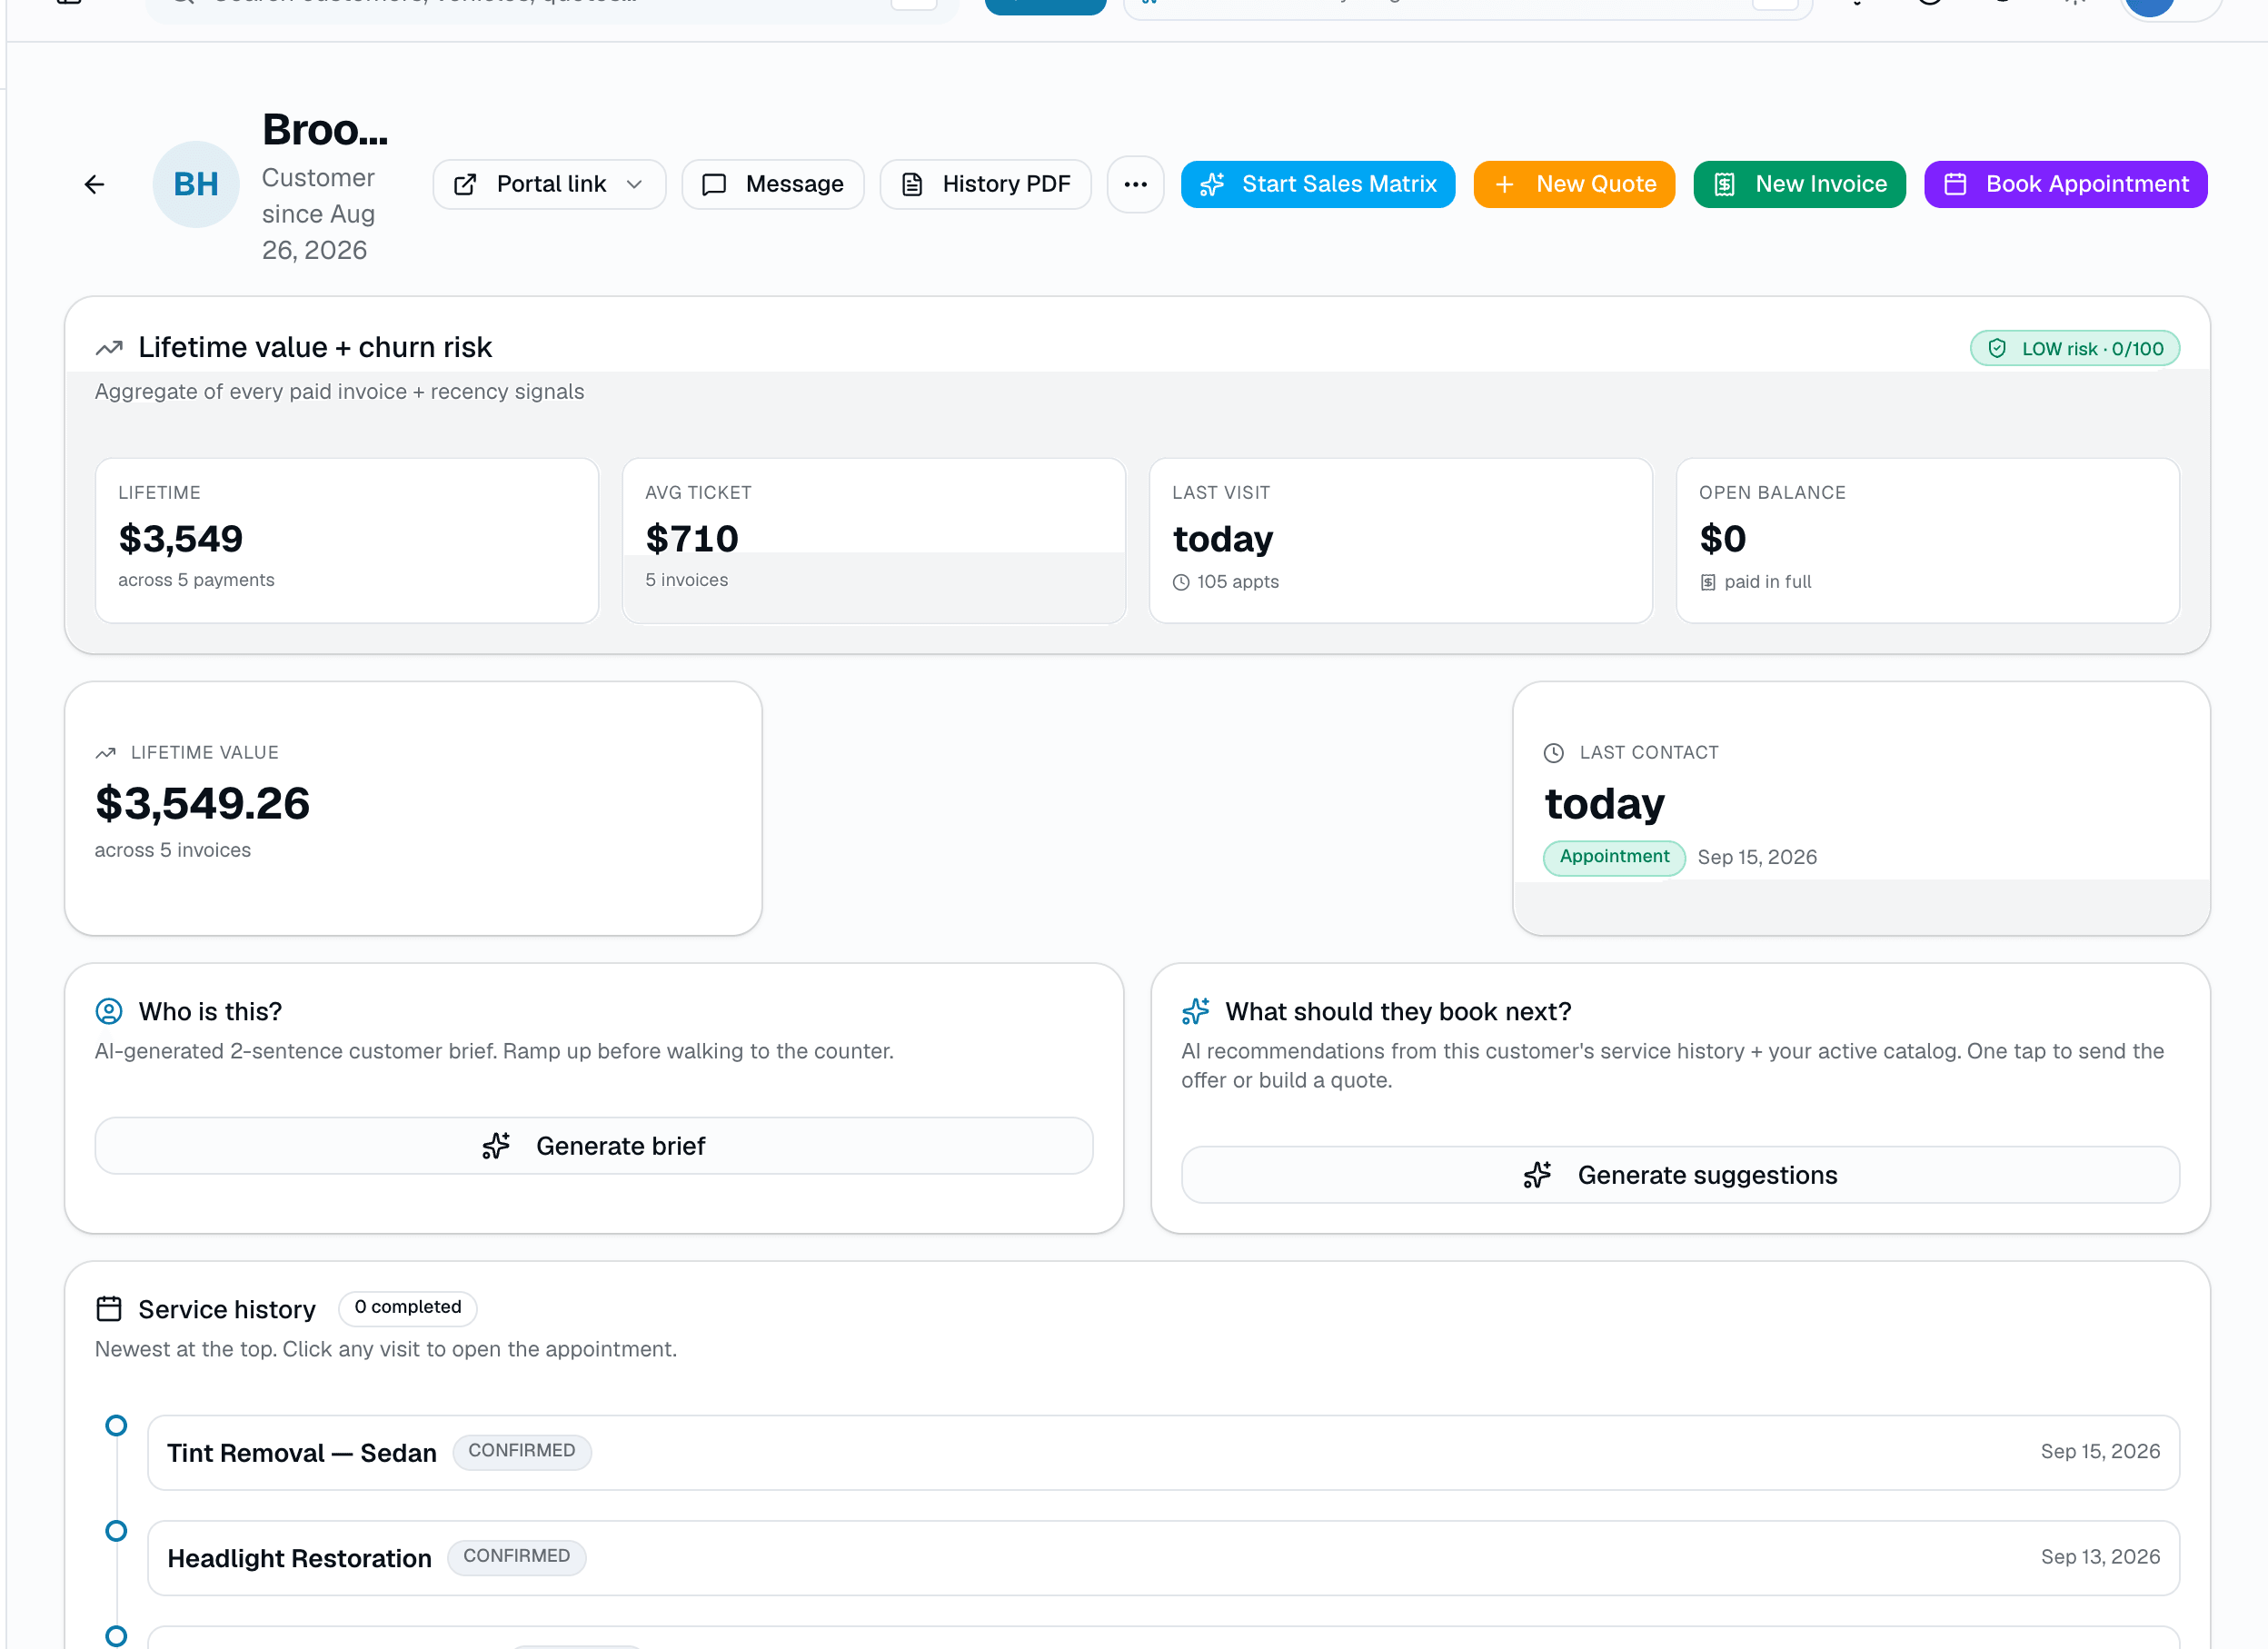Book Appointment for this customer
The image size is (2268, 1649).
click(2065, 184)
